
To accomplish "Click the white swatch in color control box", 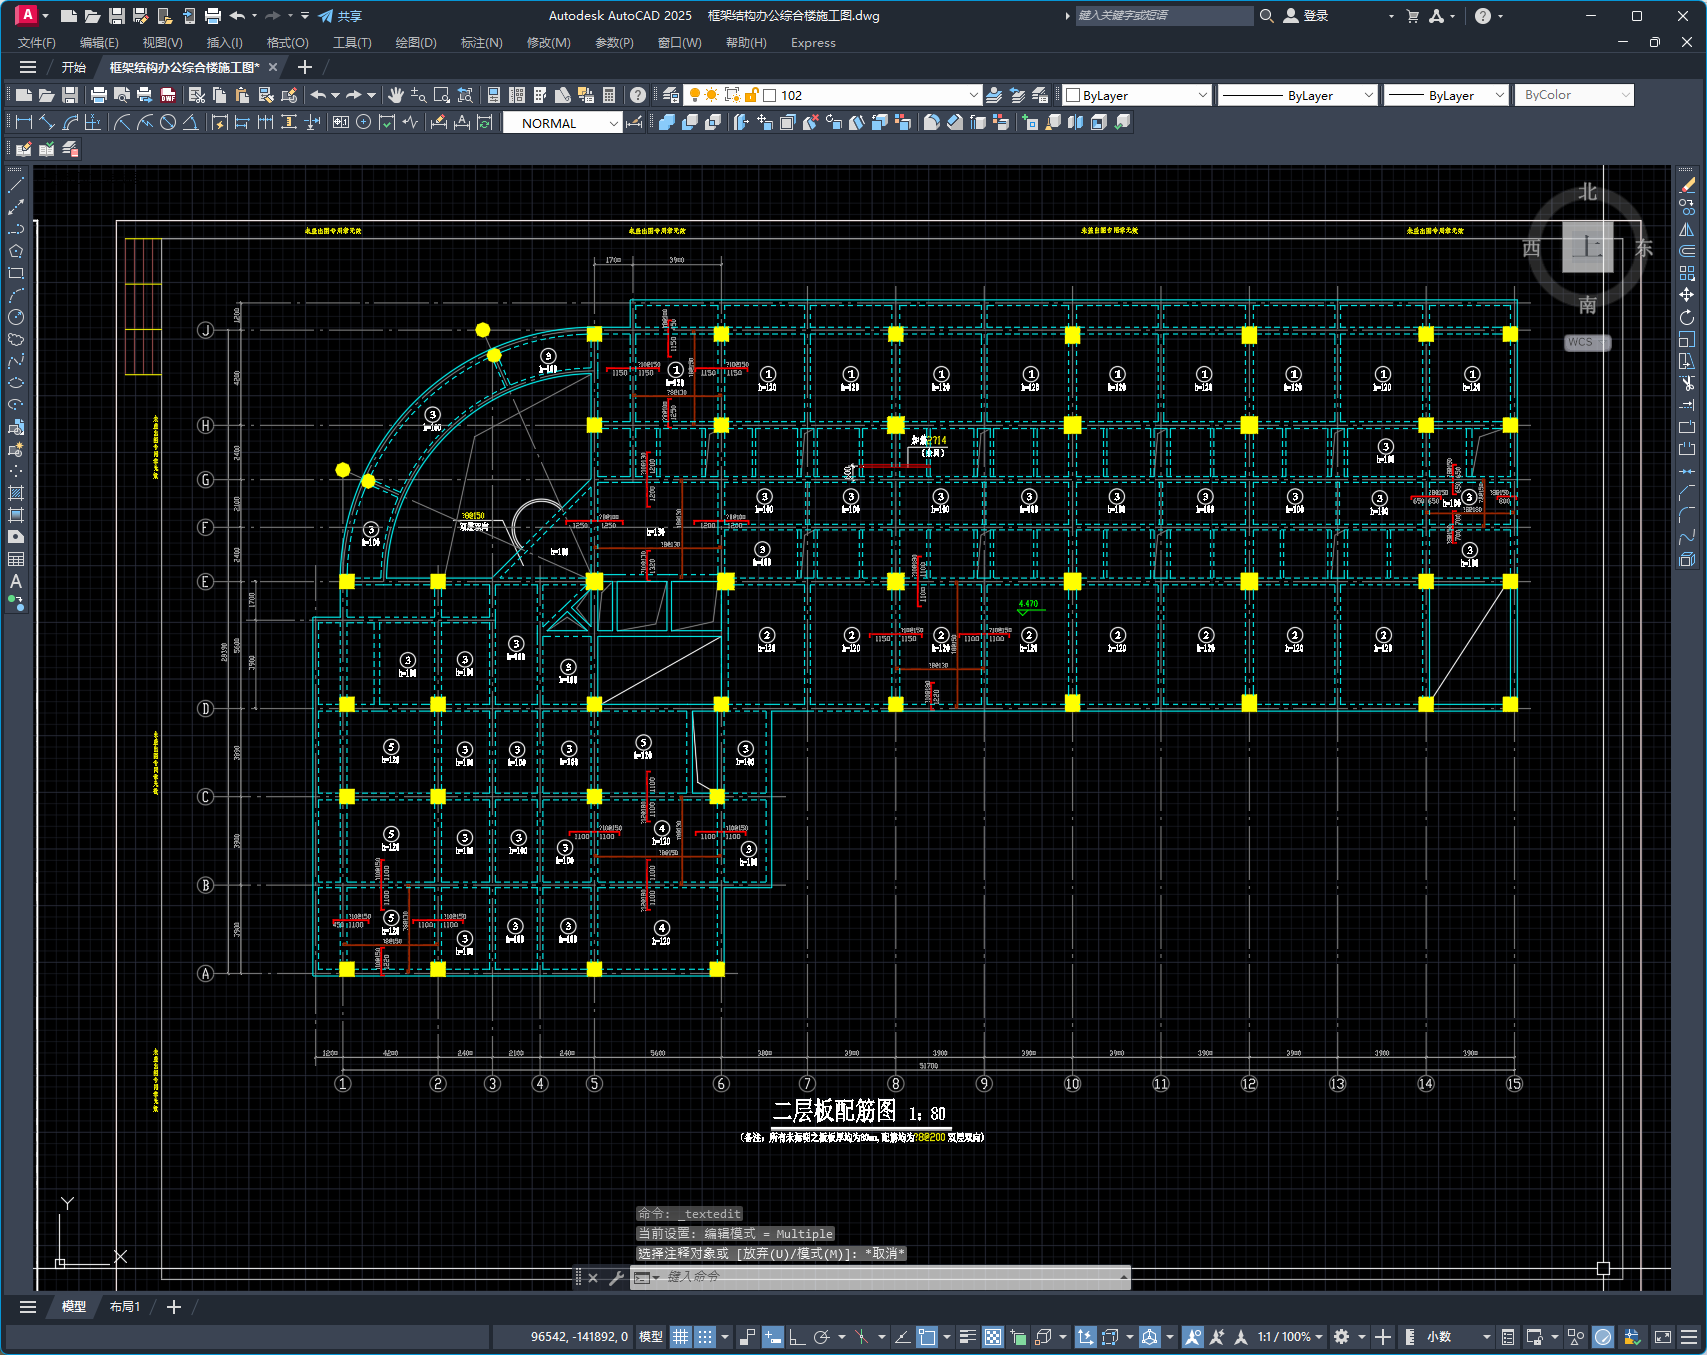I will pos(1073,95).
